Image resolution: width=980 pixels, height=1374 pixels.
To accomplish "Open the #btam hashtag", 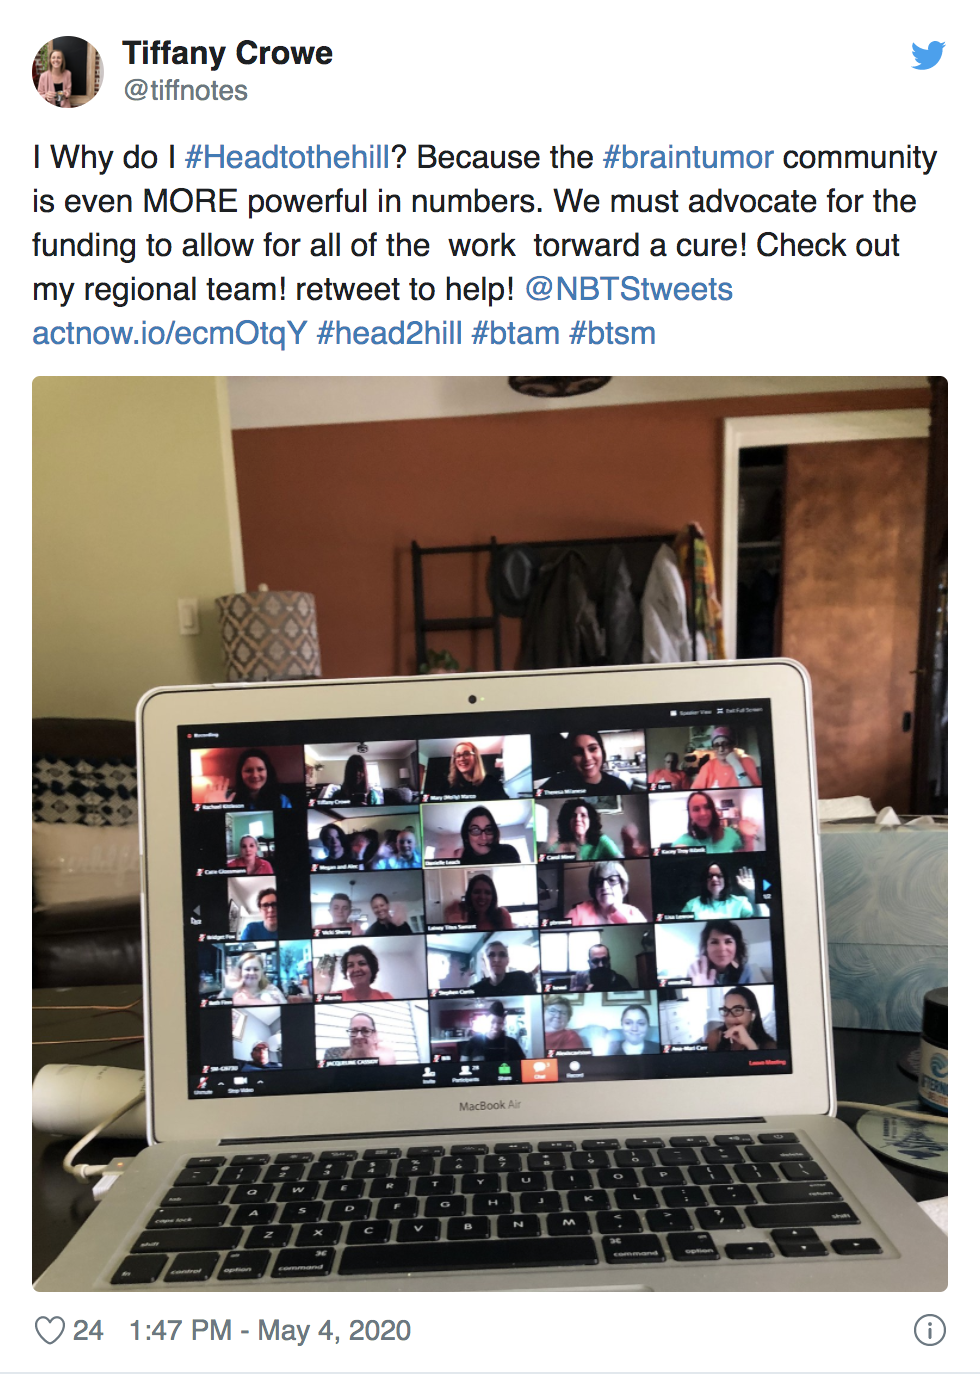I will coord(515,333).
